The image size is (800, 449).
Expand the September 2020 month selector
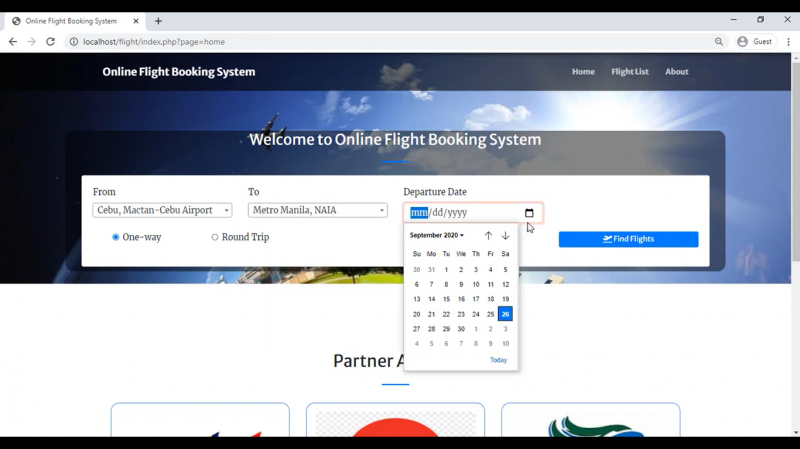pyautogui.click(x=437, y=235)
